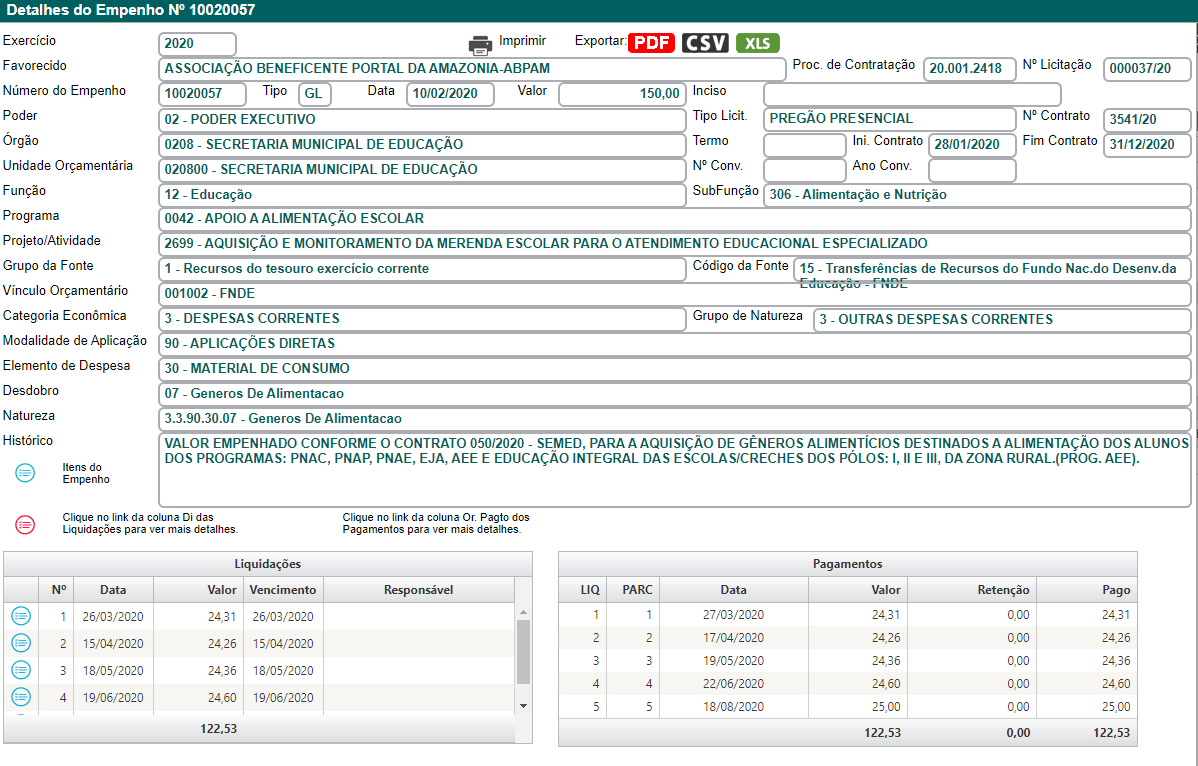Image resolution: width=1198 pixels, height=766 pixels.
Task: Export the details as CSV
Action: click(705, 43)
